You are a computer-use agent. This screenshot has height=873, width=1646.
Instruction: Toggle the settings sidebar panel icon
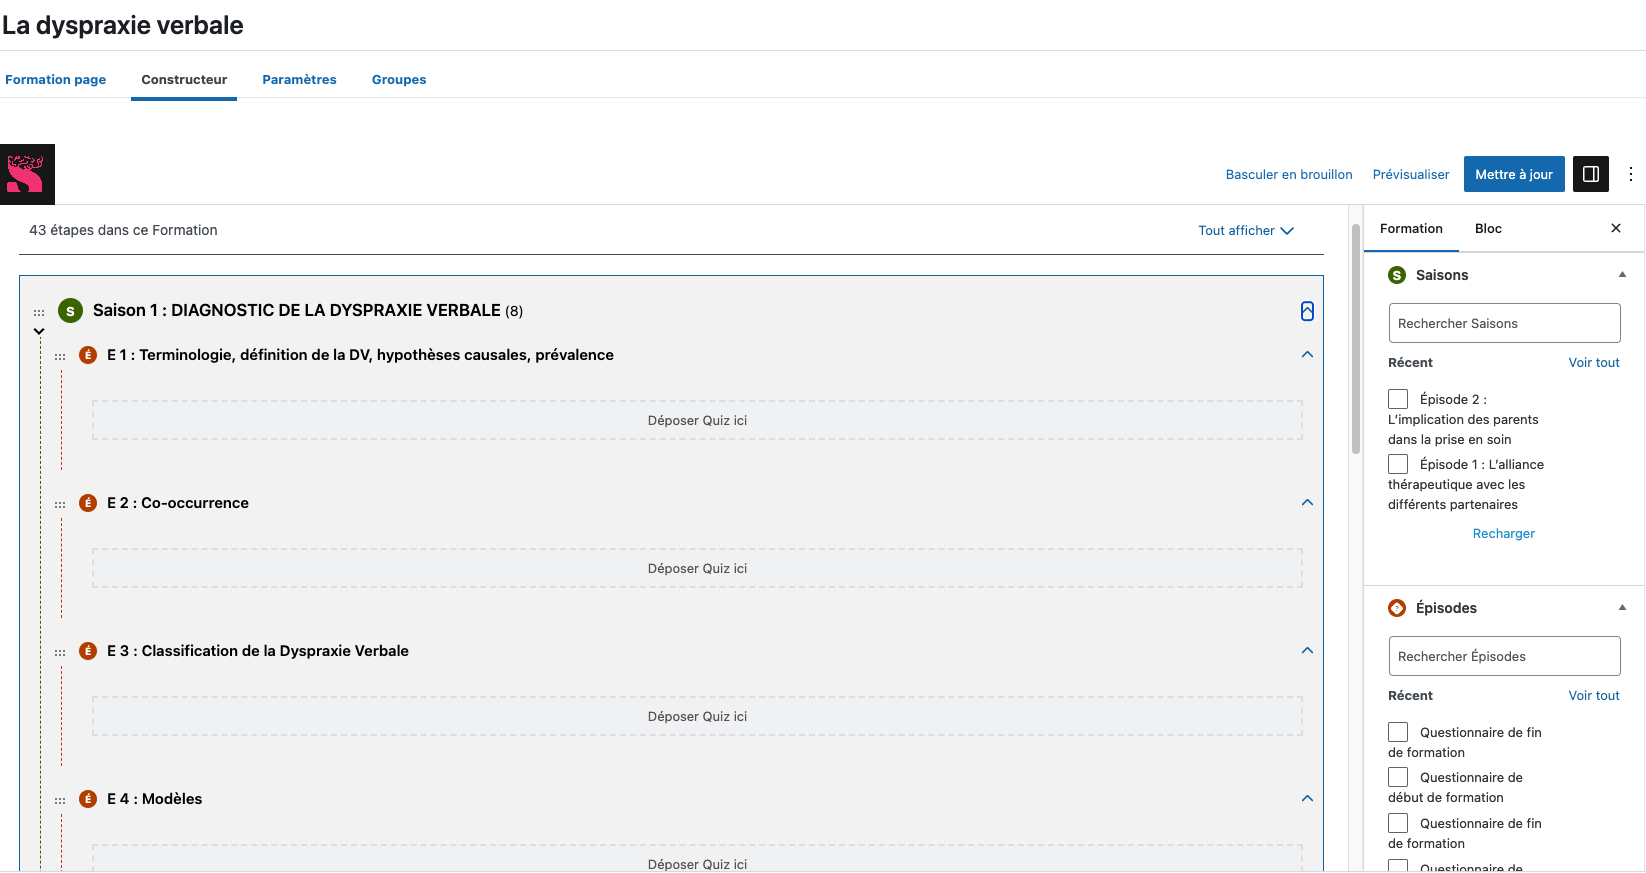pyautogui.click(x=1590, y=174)
